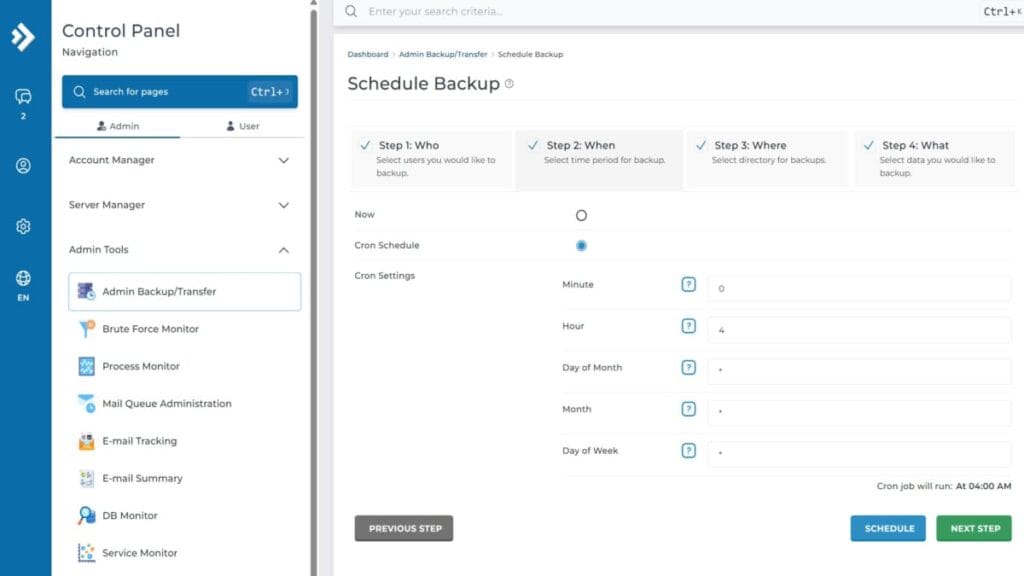Open the EN language globe icon

(23, 278)
